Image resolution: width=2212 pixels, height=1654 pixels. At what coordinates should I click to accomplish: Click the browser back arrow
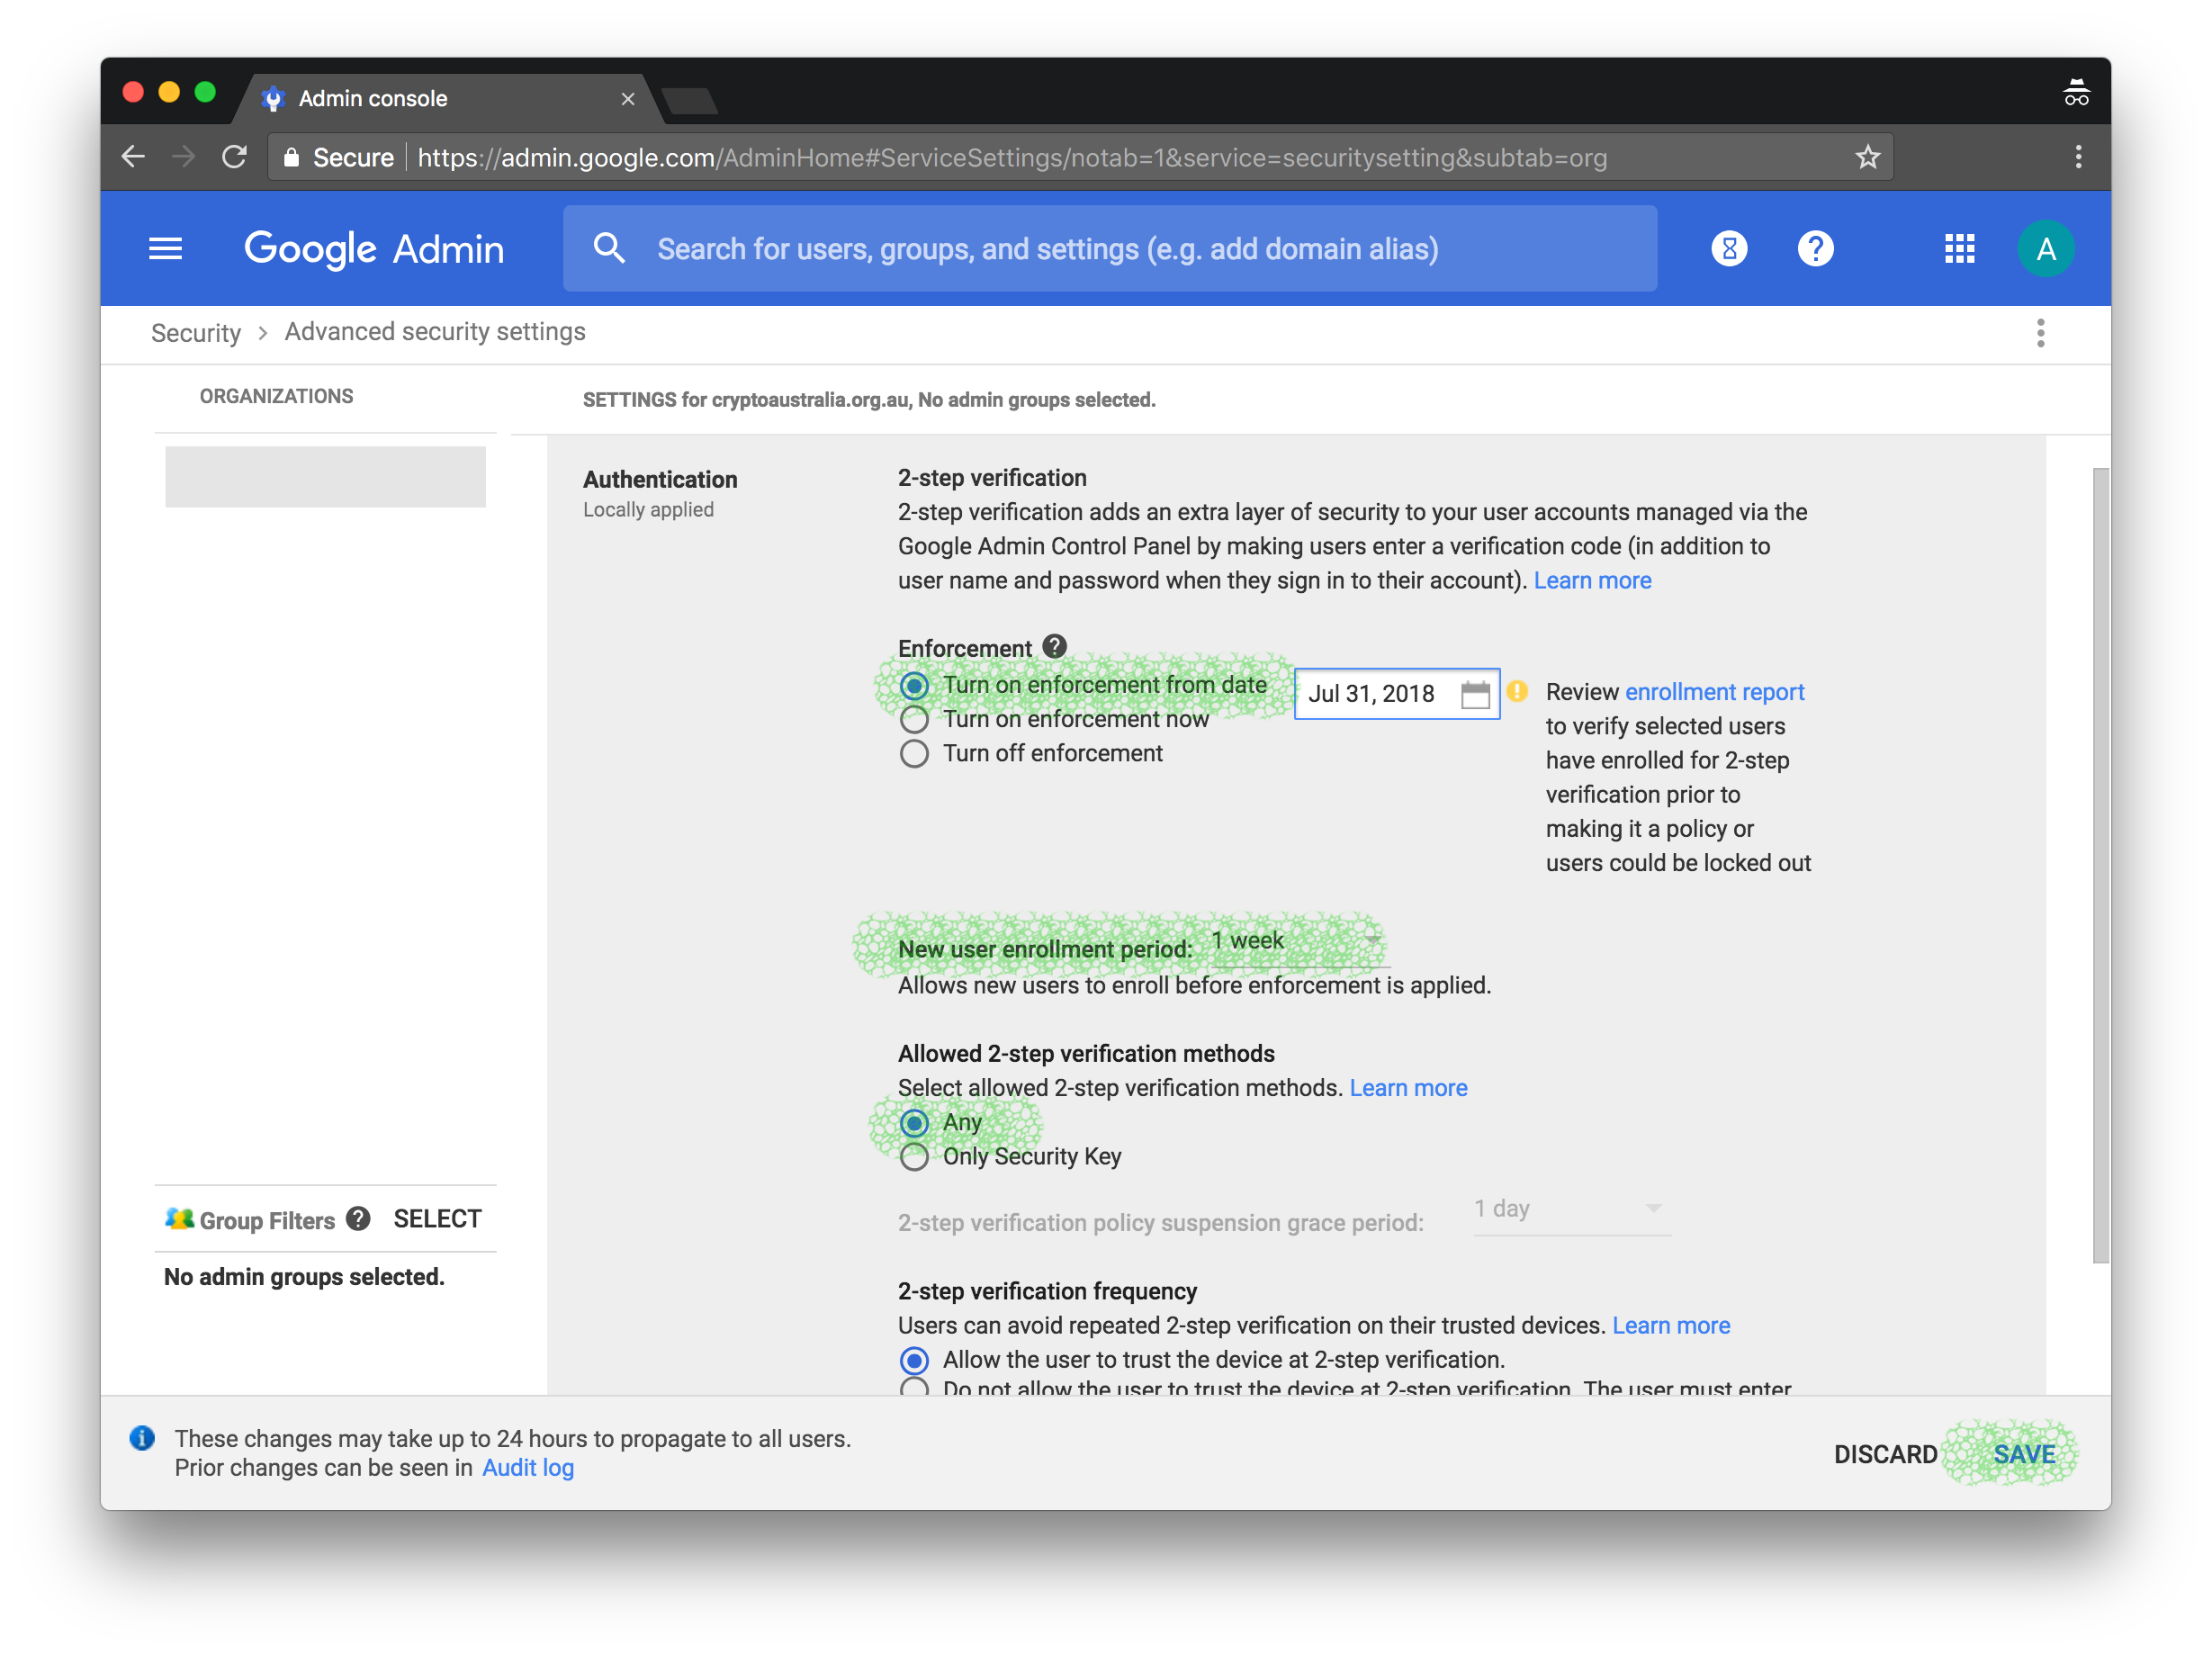133,157
